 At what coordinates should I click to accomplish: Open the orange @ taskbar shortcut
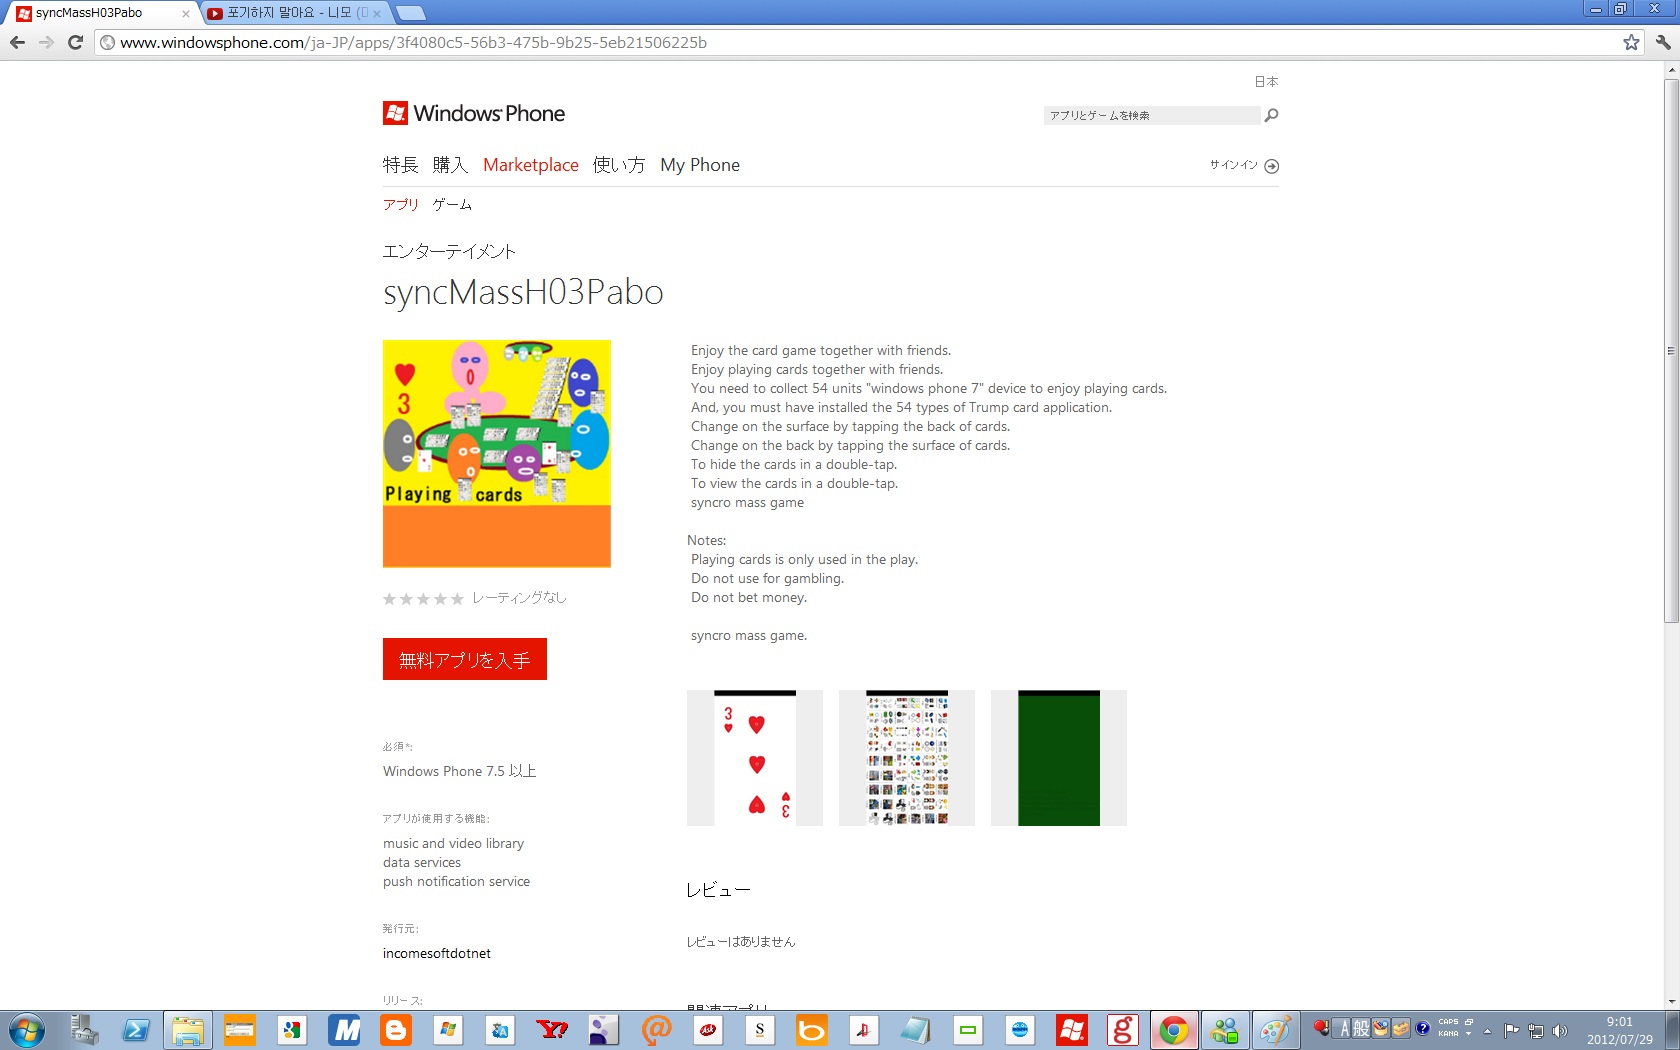click(656, 1030)
